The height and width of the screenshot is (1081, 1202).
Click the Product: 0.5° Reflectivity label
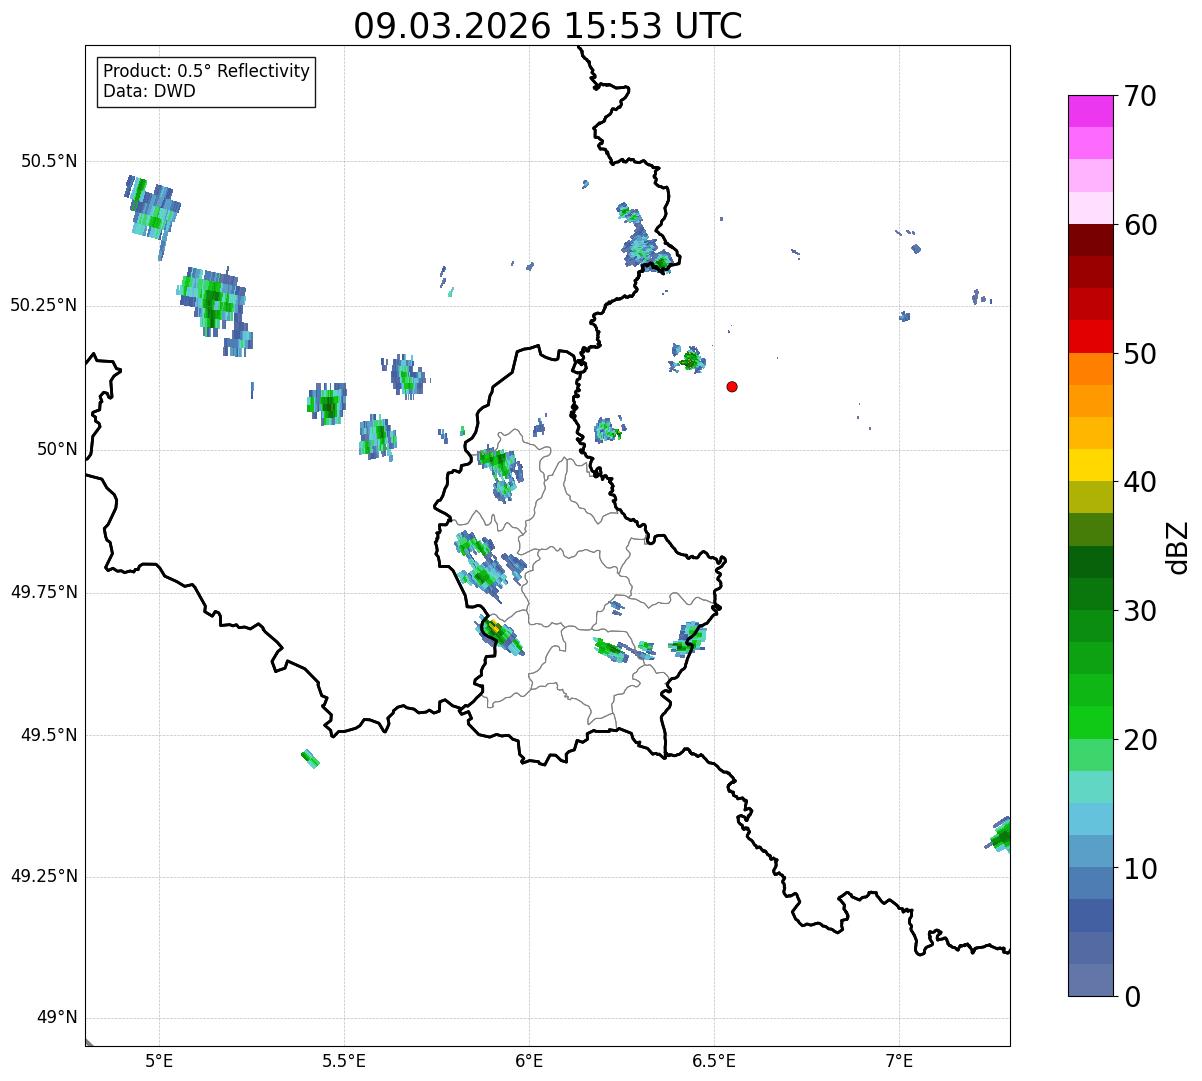(x=206, y=71)
